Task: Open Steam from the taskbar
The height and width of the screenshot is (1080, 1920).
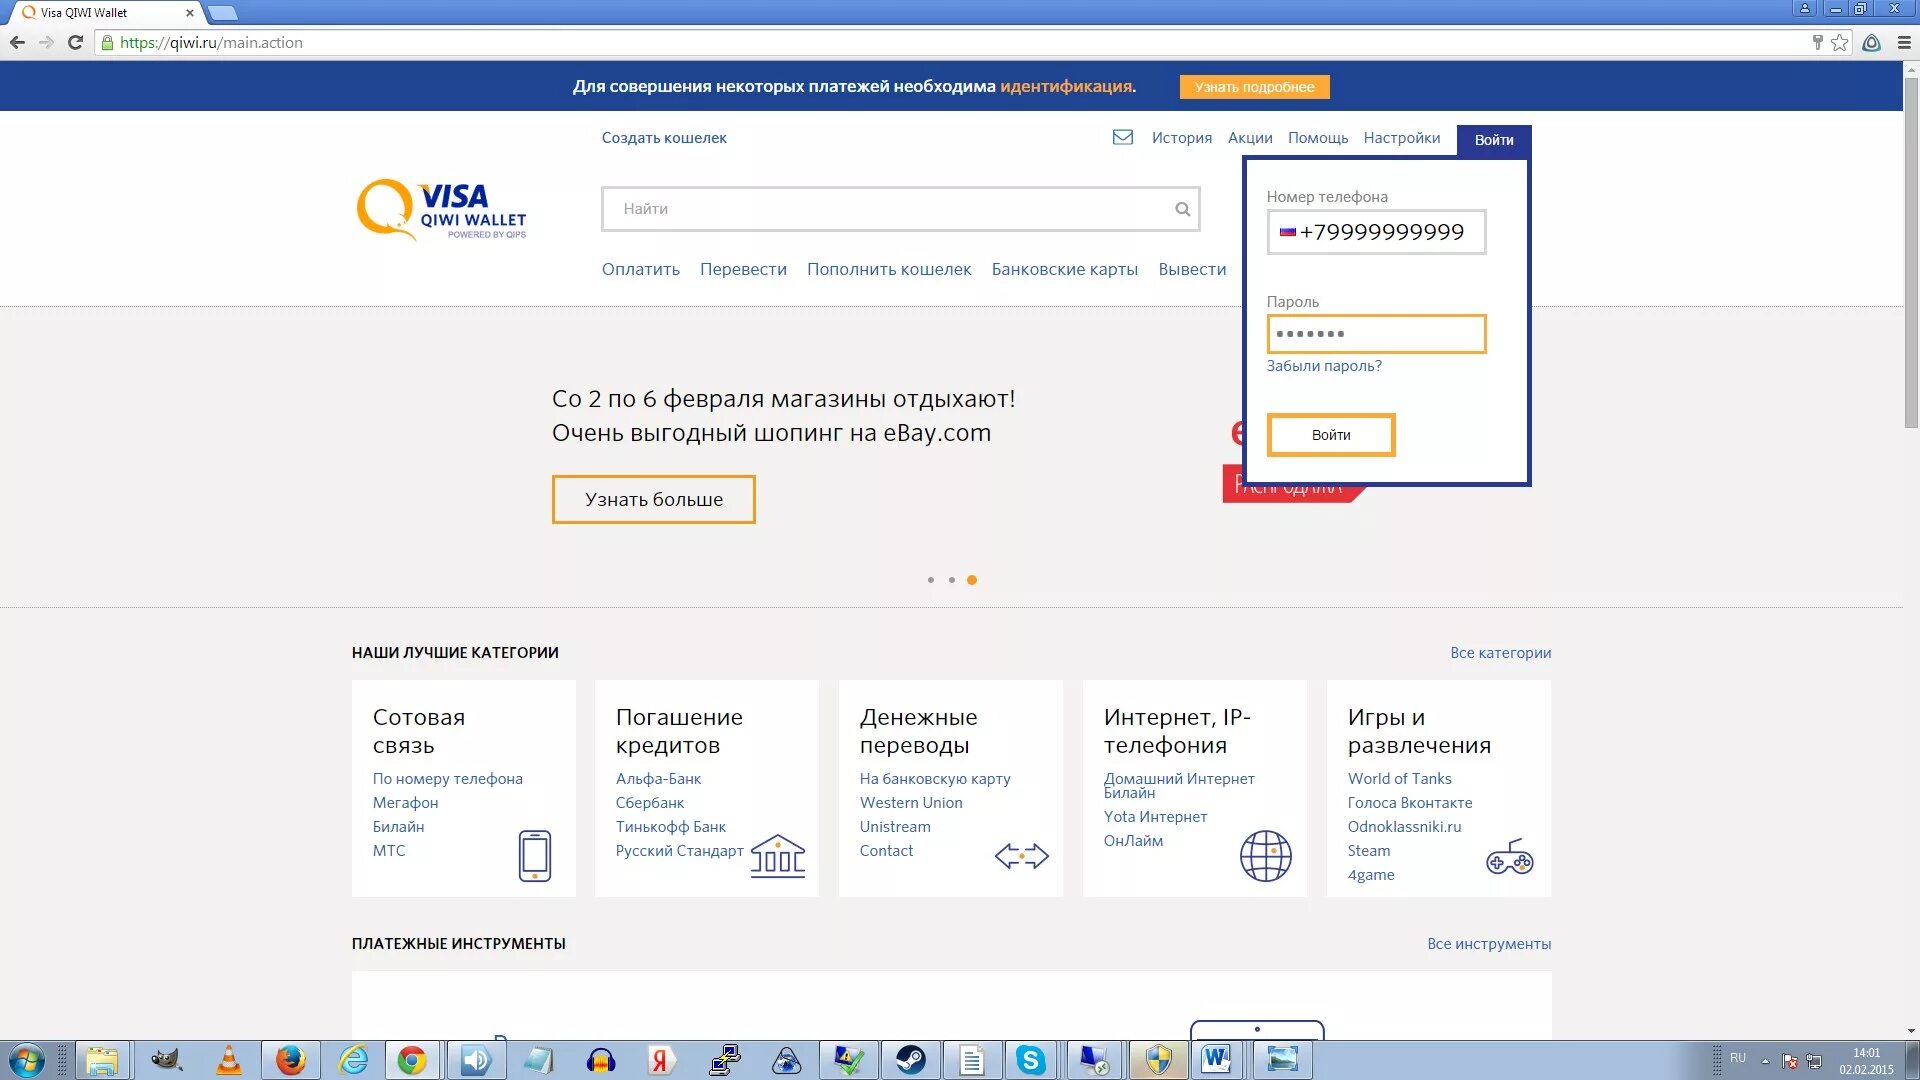Action: click(910, 1060)
